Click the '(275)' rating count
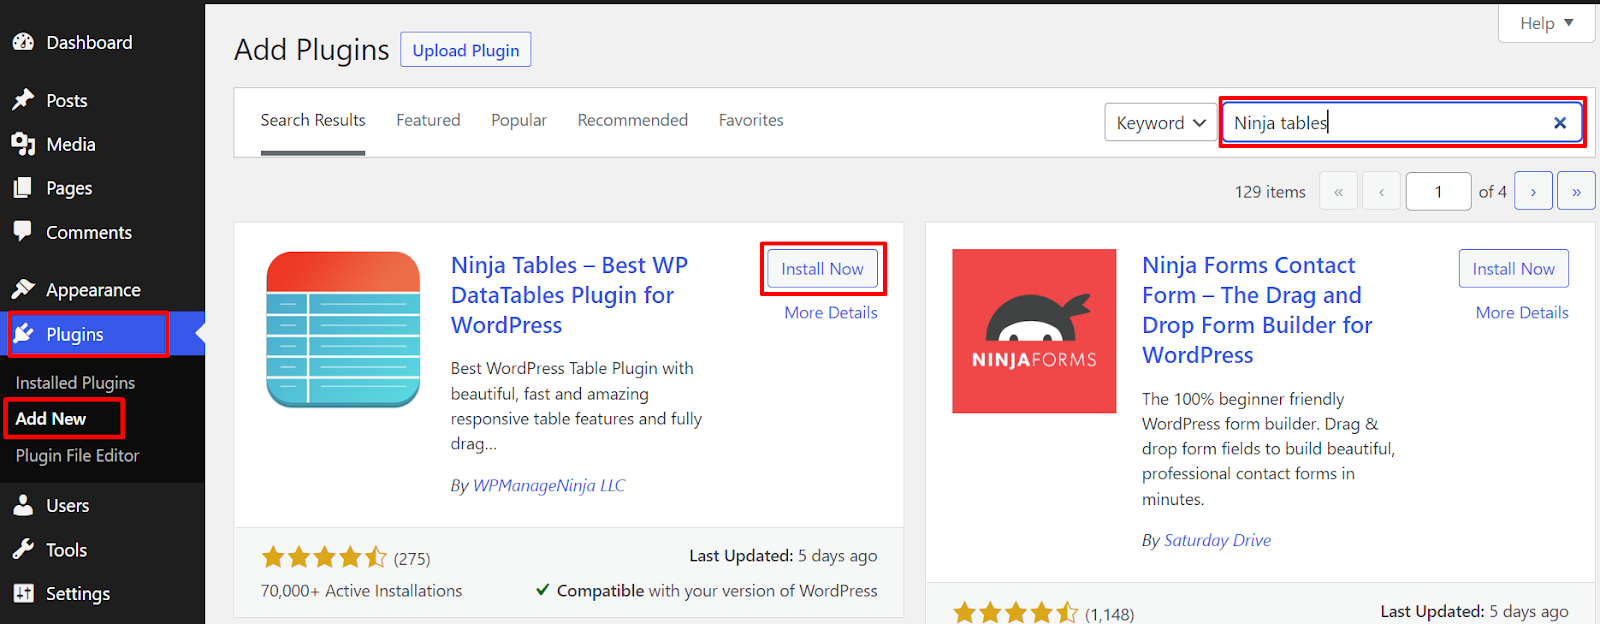1600x624 pixels. [x=412, y=559]
